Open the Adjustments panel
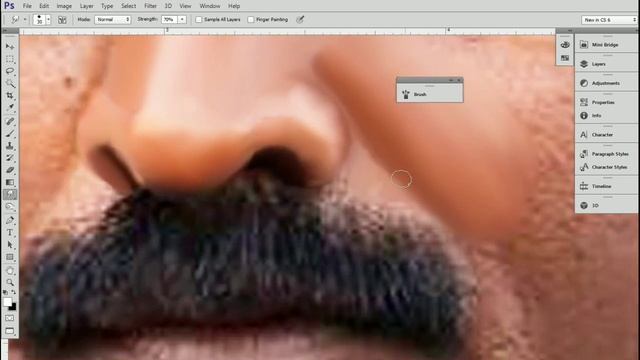640x360 pixels. click(x=606, y=83)
